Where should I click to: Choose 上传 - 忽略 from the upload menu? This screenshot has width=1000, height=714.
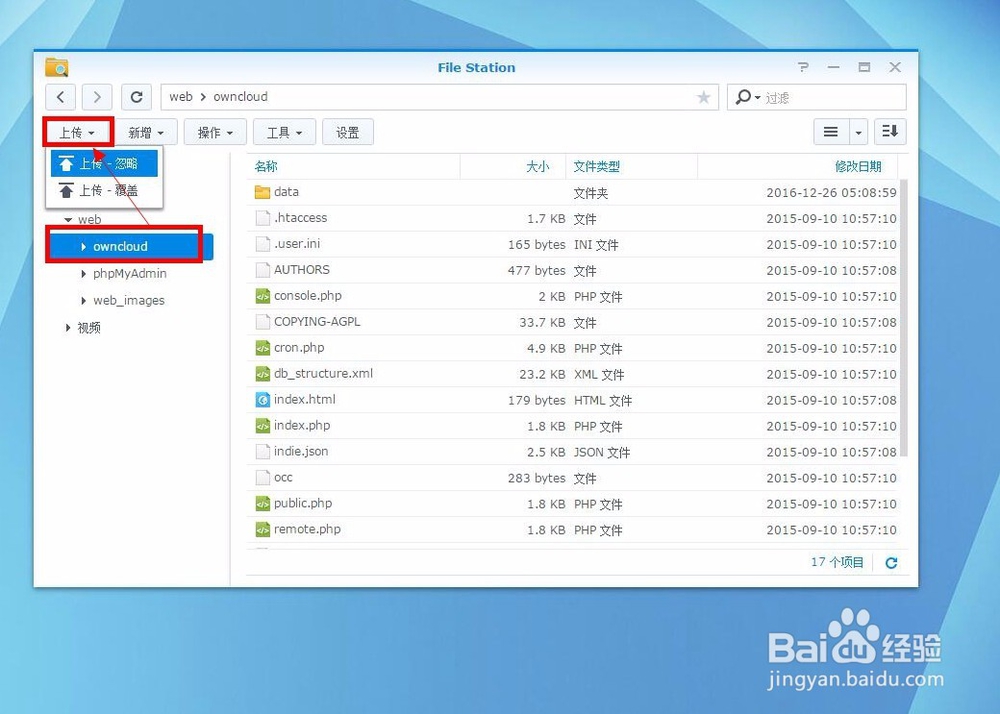(x=104, y=164)
